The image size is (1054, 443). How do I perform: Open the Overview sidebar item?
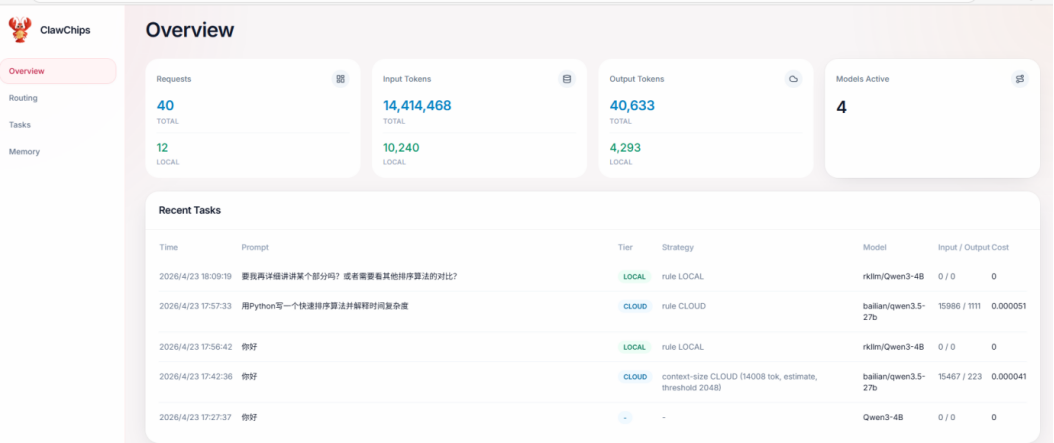[x=58, y=71]
